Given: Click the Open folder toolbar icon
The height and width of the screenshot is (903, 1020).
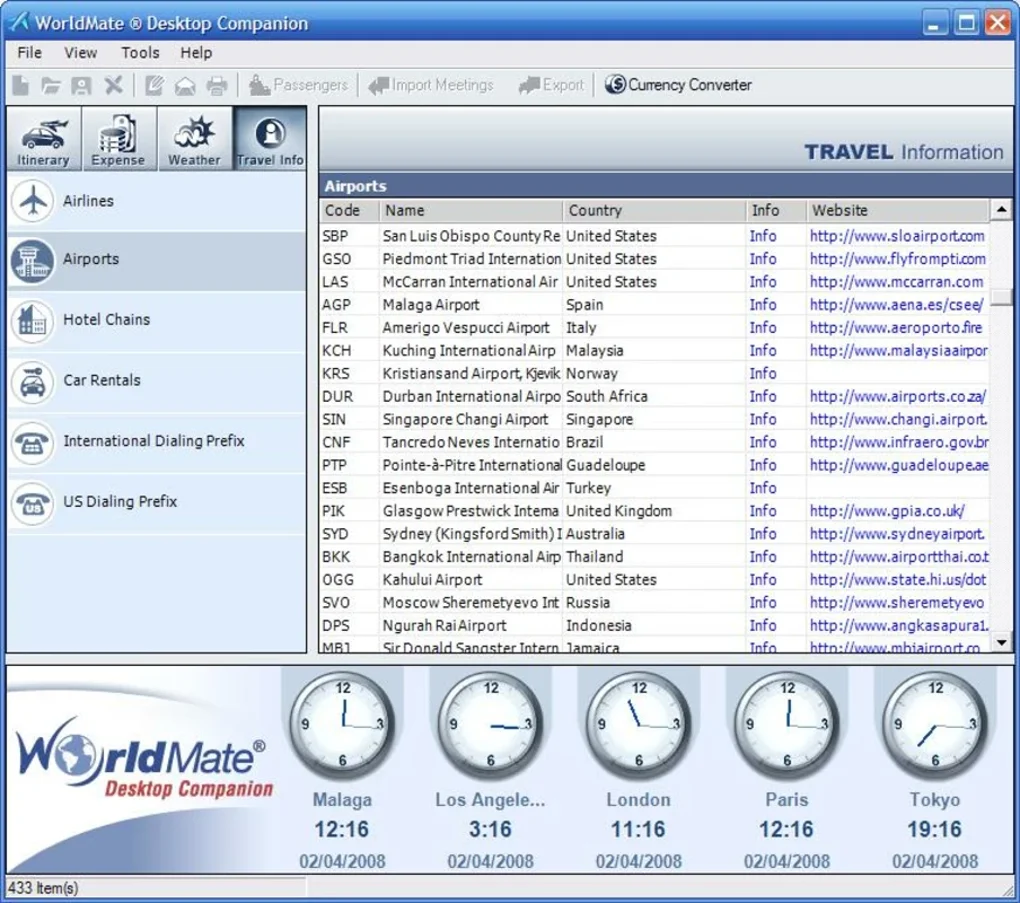Looking at the screenshot, I should [51, 85].
